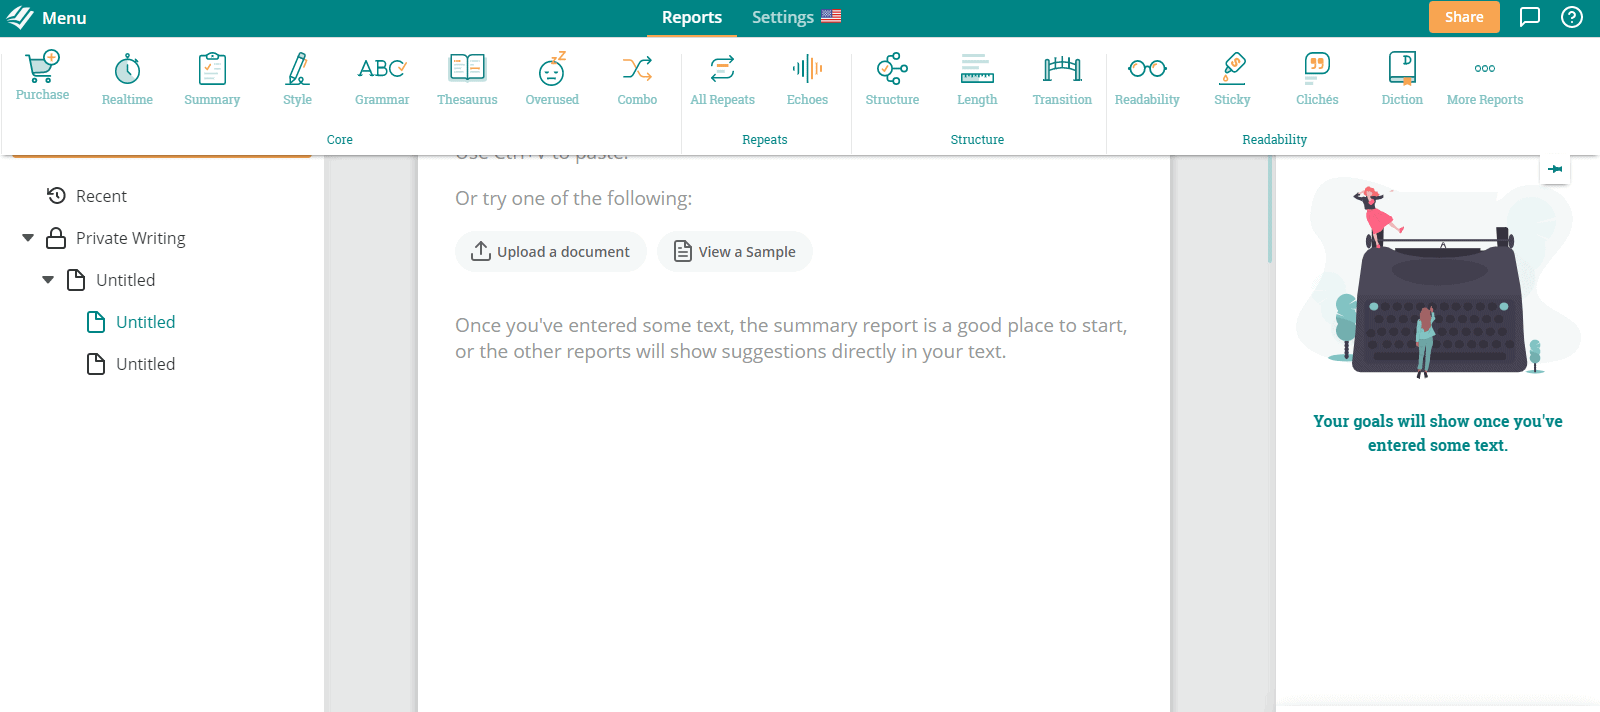The width and height of the screenshot is (1600, 712).
Task: Click the Structure group label in ribbon footer
Action: point(977,140)
